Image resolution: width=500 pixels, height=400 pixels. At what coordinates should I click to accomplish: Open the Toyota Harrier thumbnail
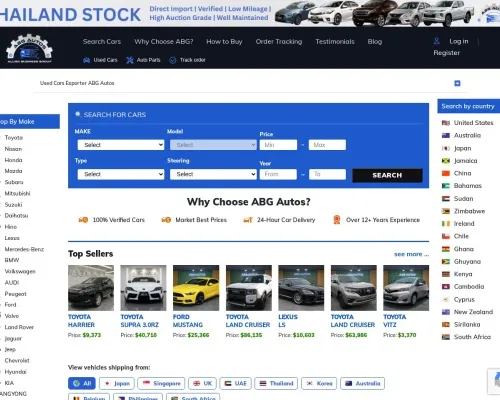pos(91,288)
